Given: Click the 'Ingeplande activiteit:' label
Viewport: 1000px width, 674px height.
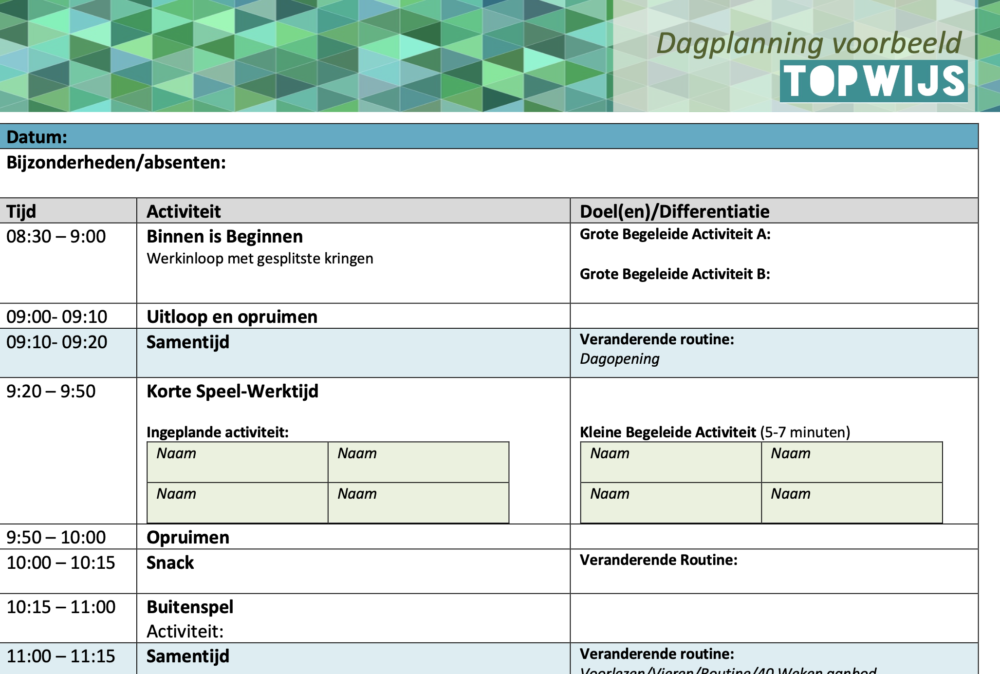Looking at the screenshot, I should (x=217, y=432).
